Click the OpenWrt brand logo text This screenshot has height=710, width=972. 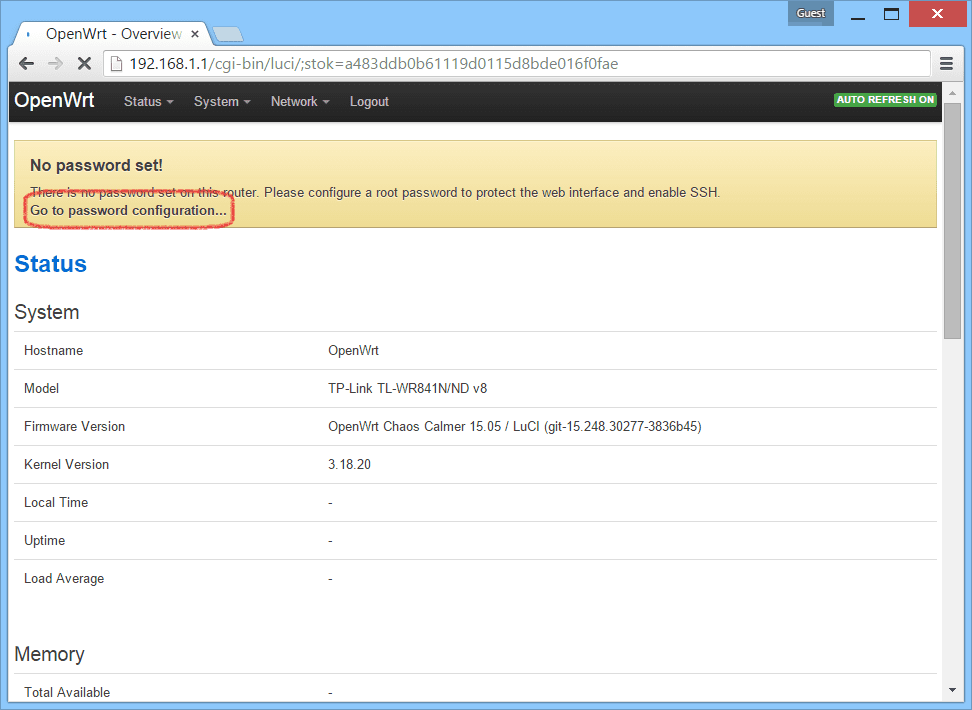tap(54, 101)
